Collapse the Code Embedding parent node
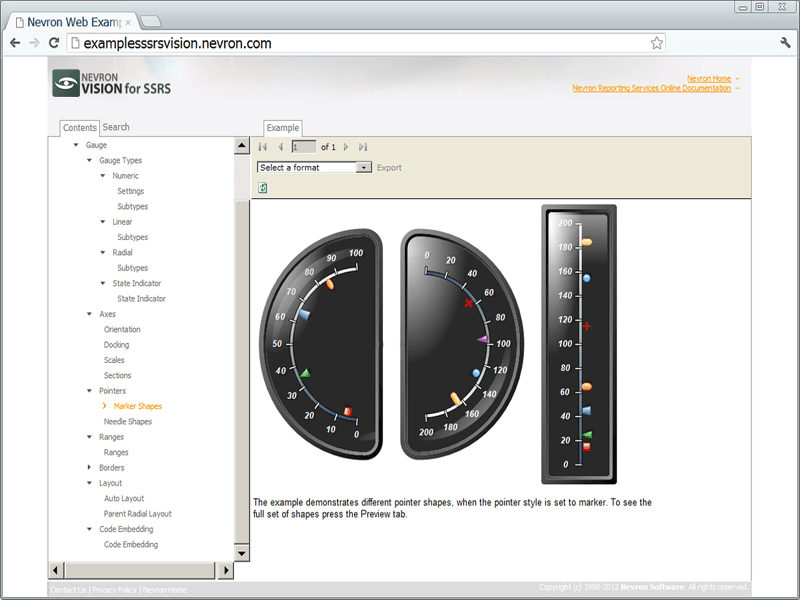 tap(89, 529)
